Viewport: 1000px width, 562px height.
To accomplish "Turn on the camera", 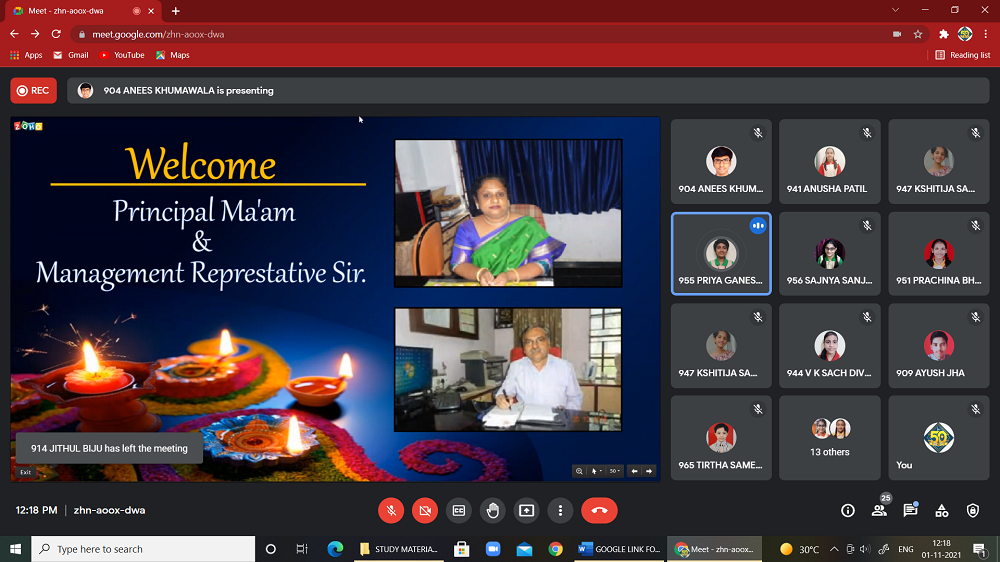I will click(425, 510).
